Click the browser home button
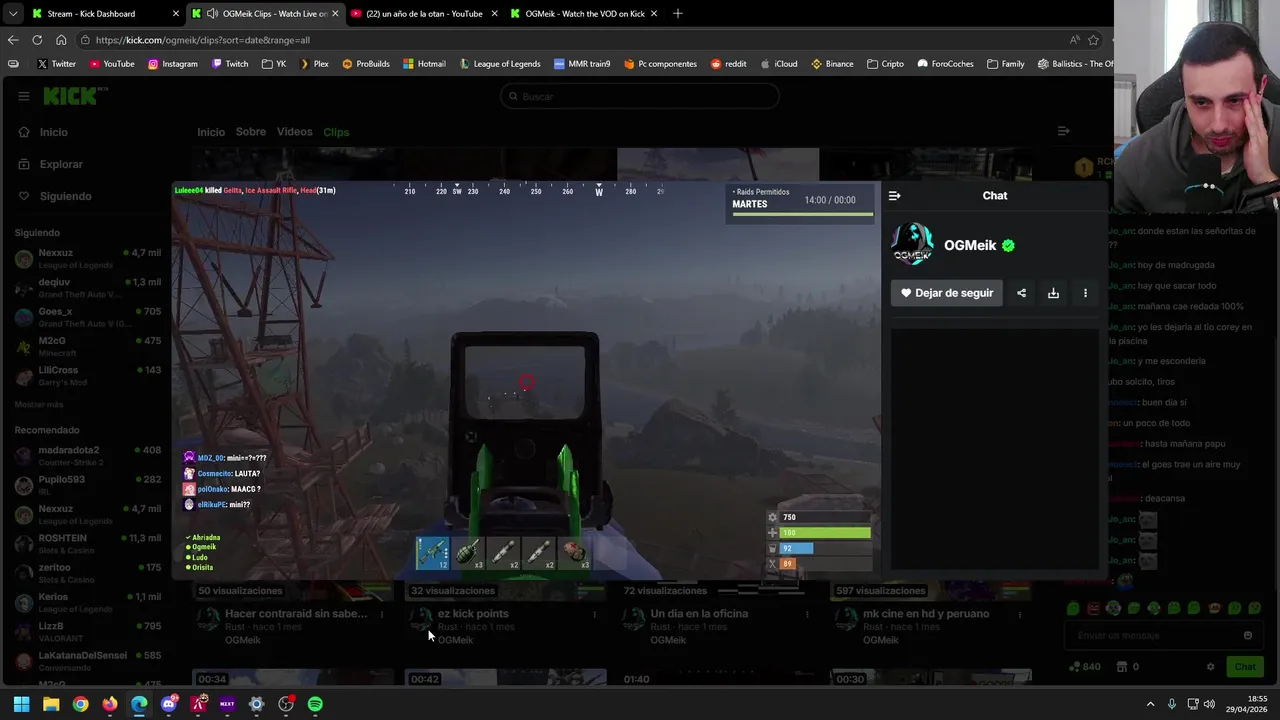This screenshot has height=720, width=1280. click(61, 40)
